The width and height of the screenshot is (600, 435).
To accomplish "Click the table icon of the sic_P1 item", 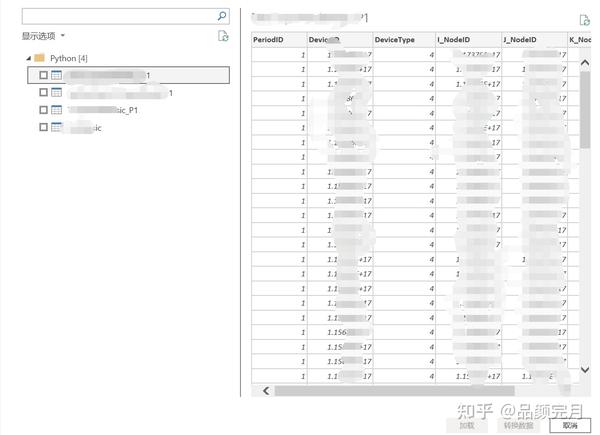I will [57, 110].
